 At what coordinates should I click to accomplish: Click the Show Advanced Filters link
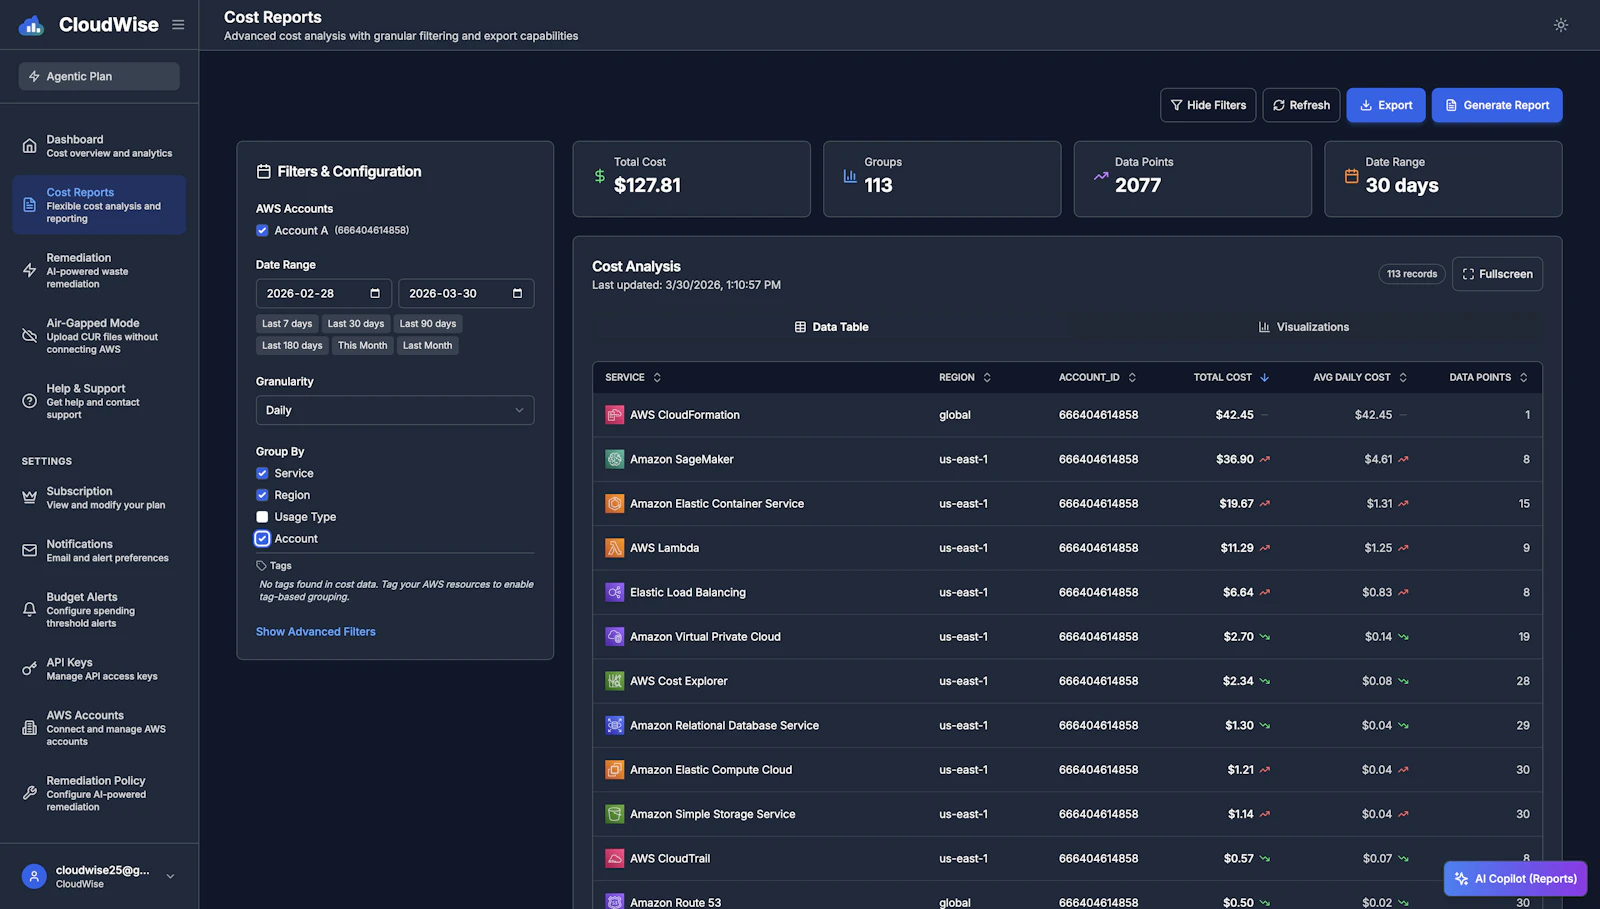click(316, 632)
